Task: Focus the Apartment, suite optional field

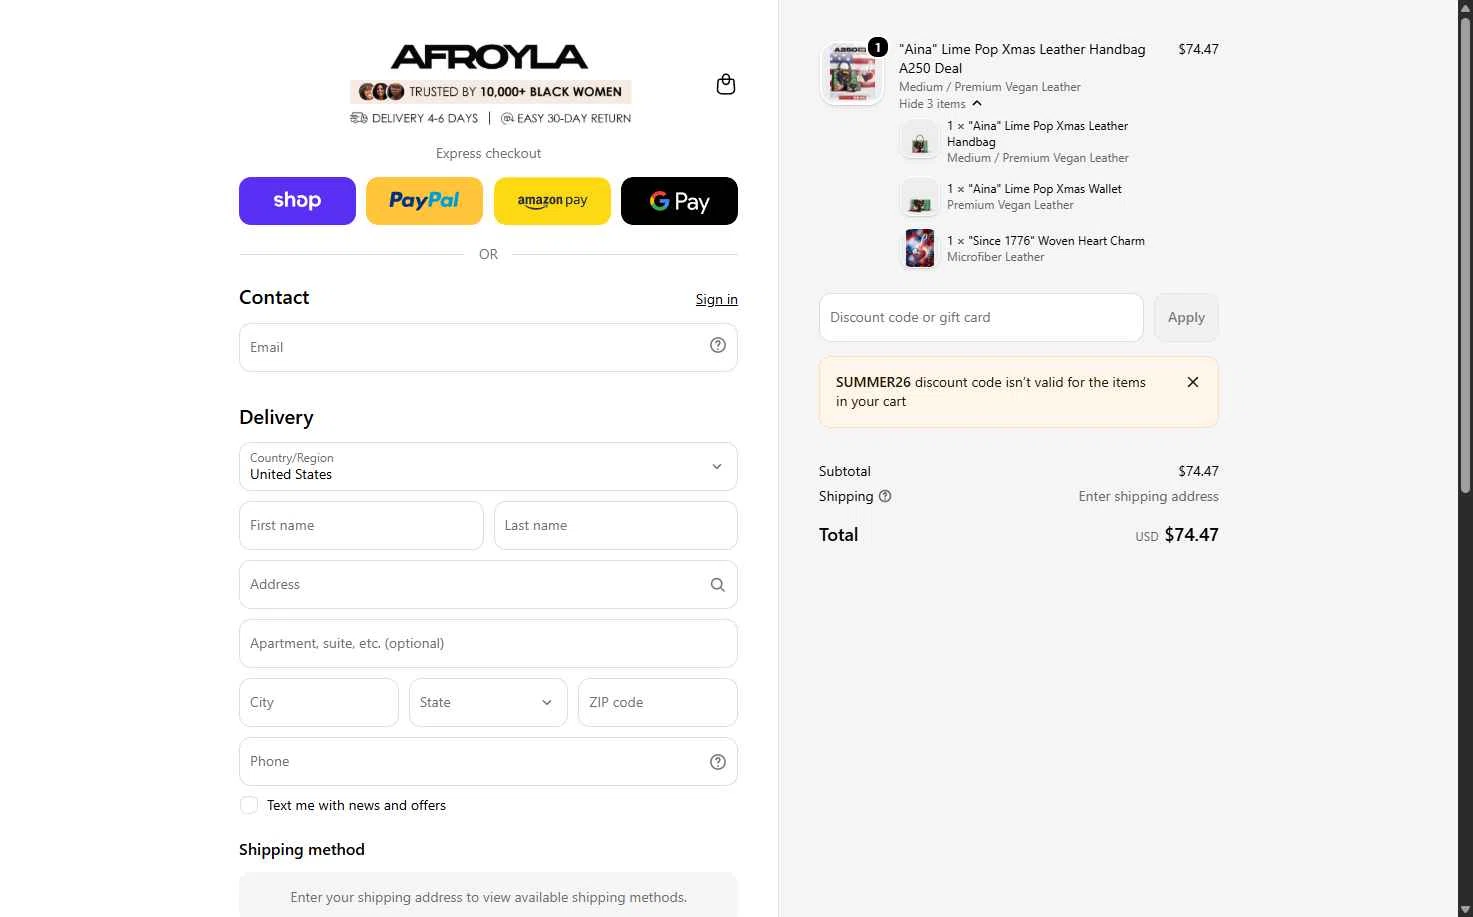Action: (488, 644)
